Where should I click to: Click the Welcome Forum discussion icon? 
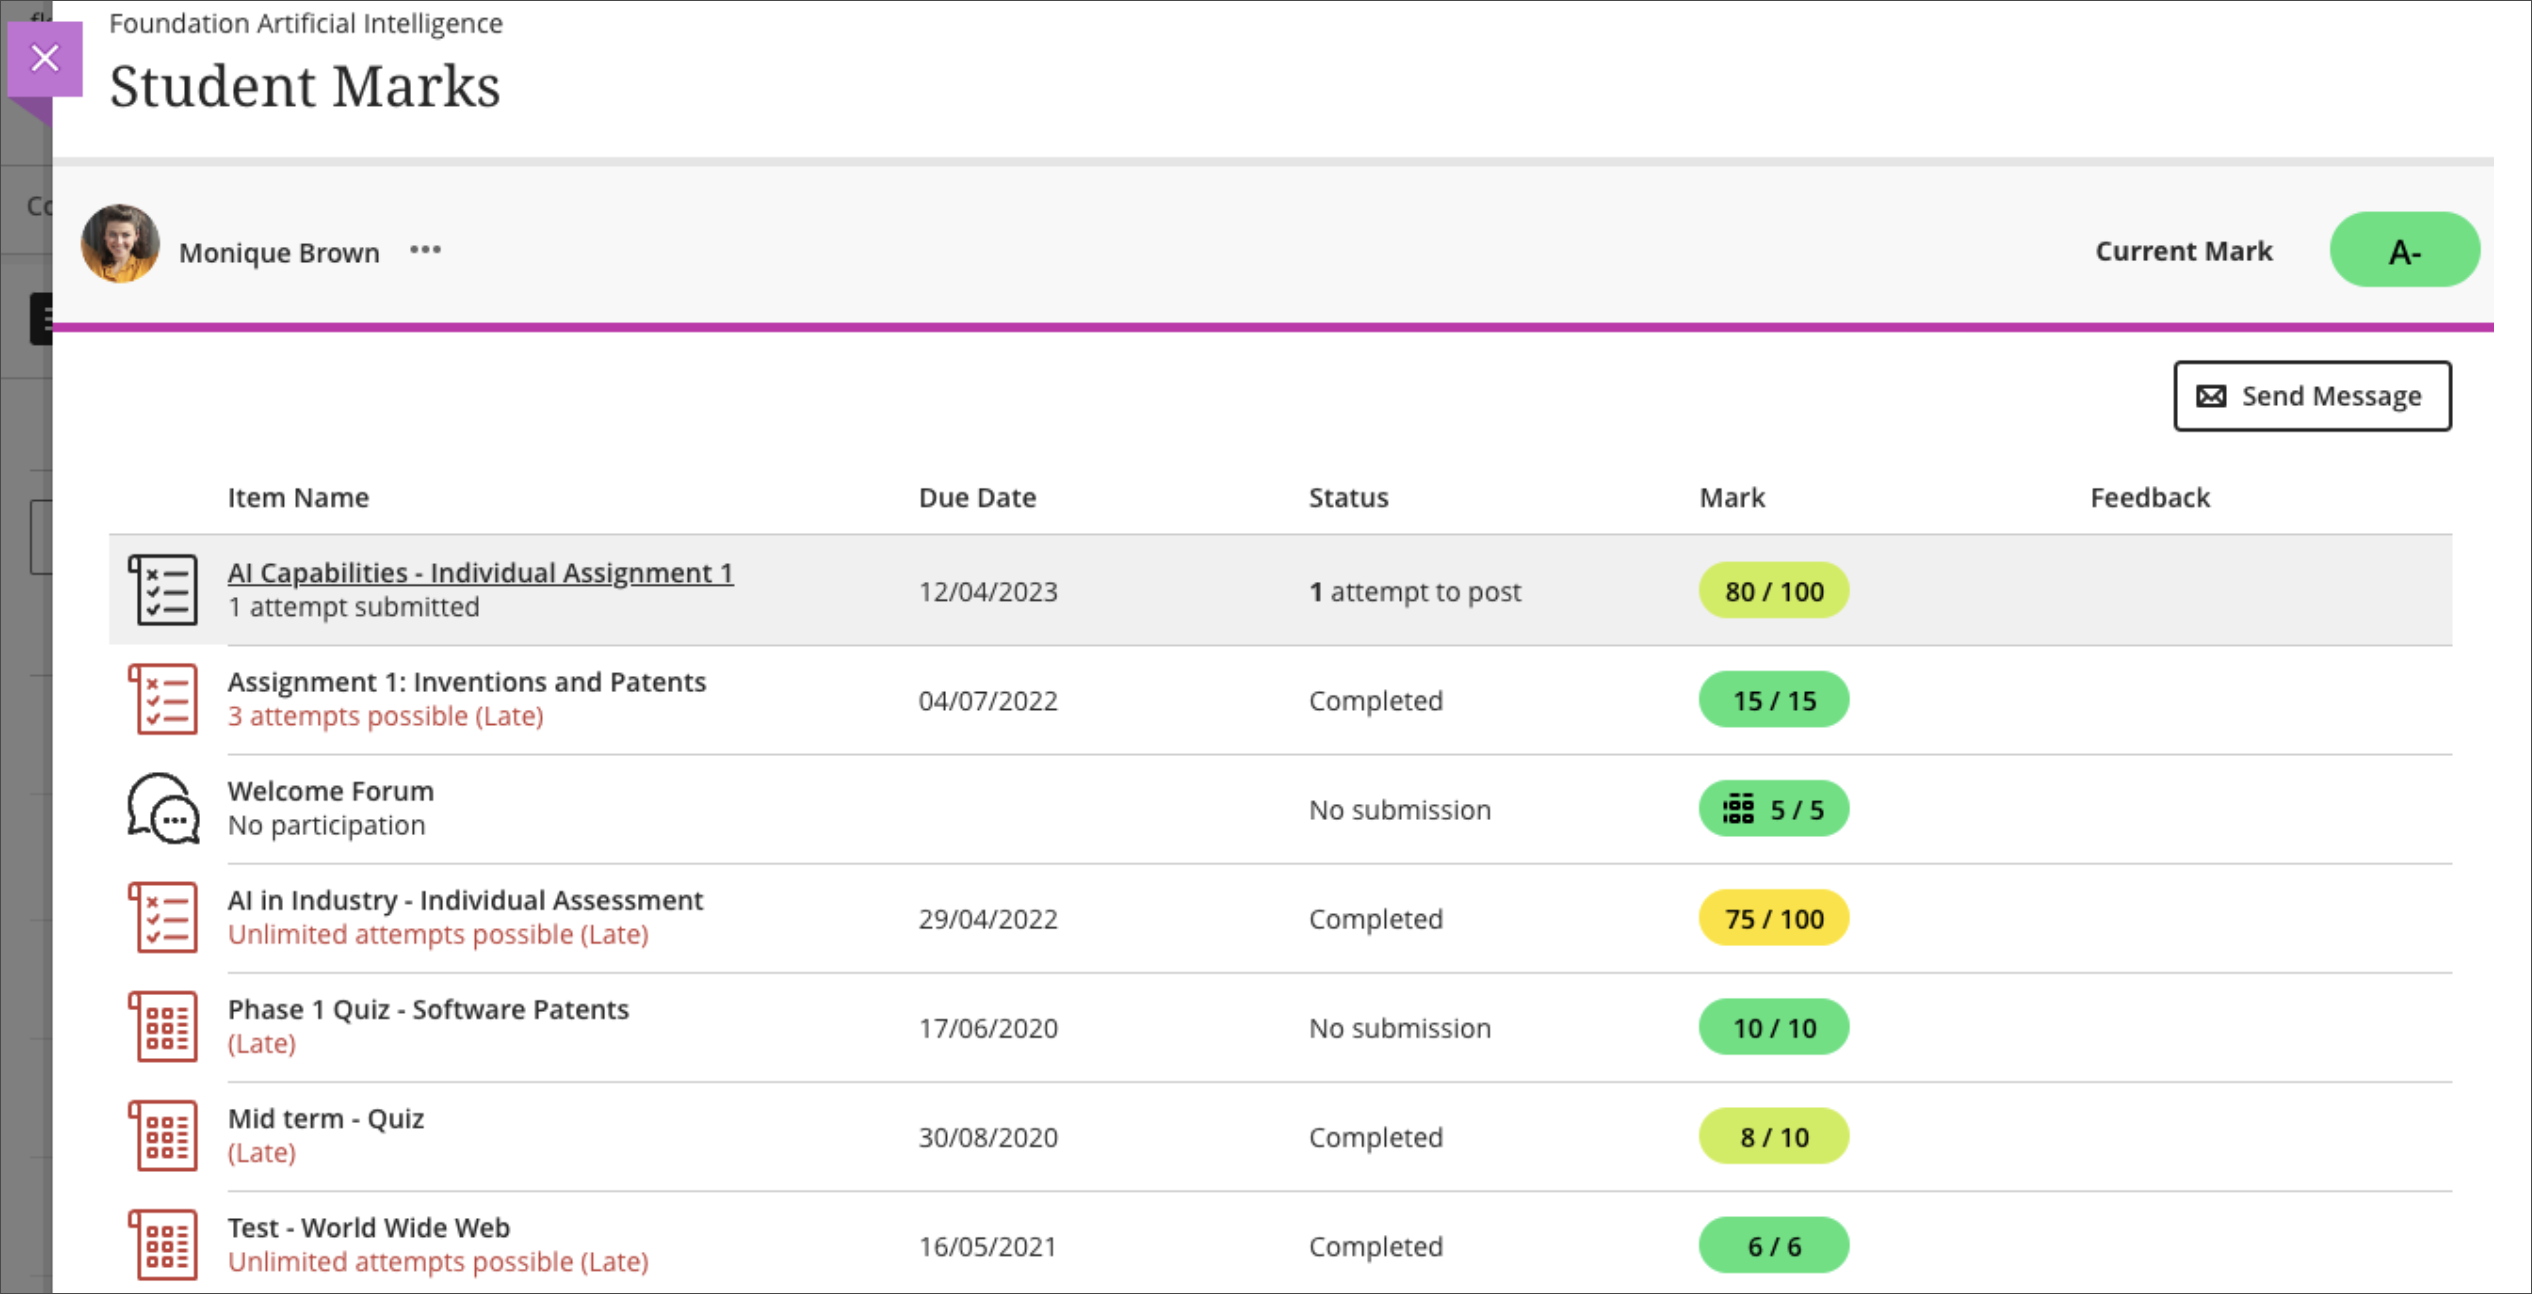tap(163, 808)
